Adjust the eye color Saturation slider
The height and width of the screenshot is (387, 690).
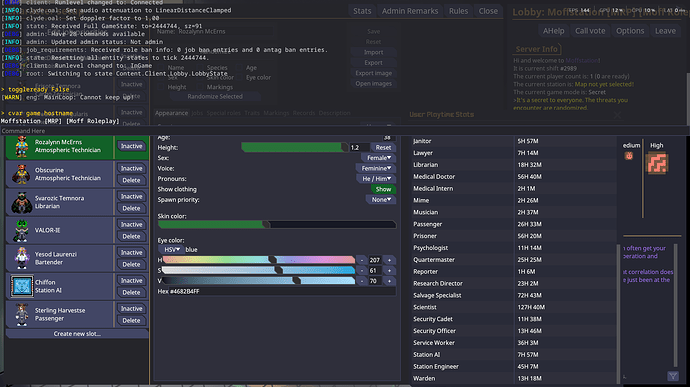pyautogui.click(x=259, y=271)
